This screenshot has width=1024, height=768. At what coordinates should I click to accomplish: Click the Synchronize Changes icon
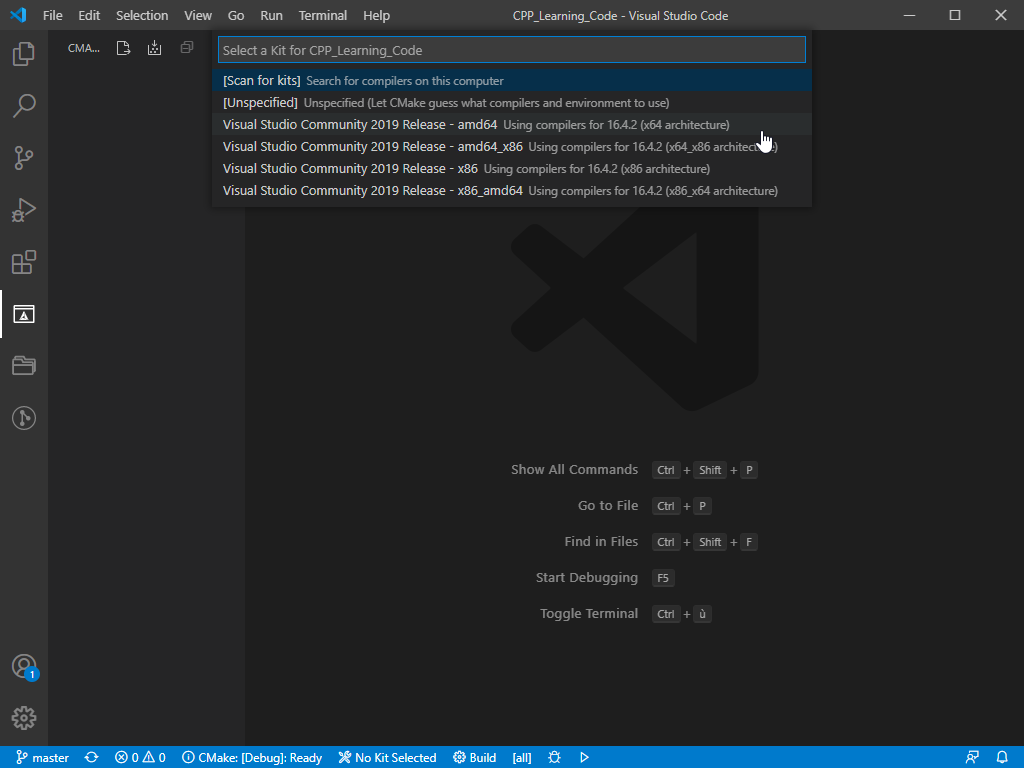(x=91, y=758)
